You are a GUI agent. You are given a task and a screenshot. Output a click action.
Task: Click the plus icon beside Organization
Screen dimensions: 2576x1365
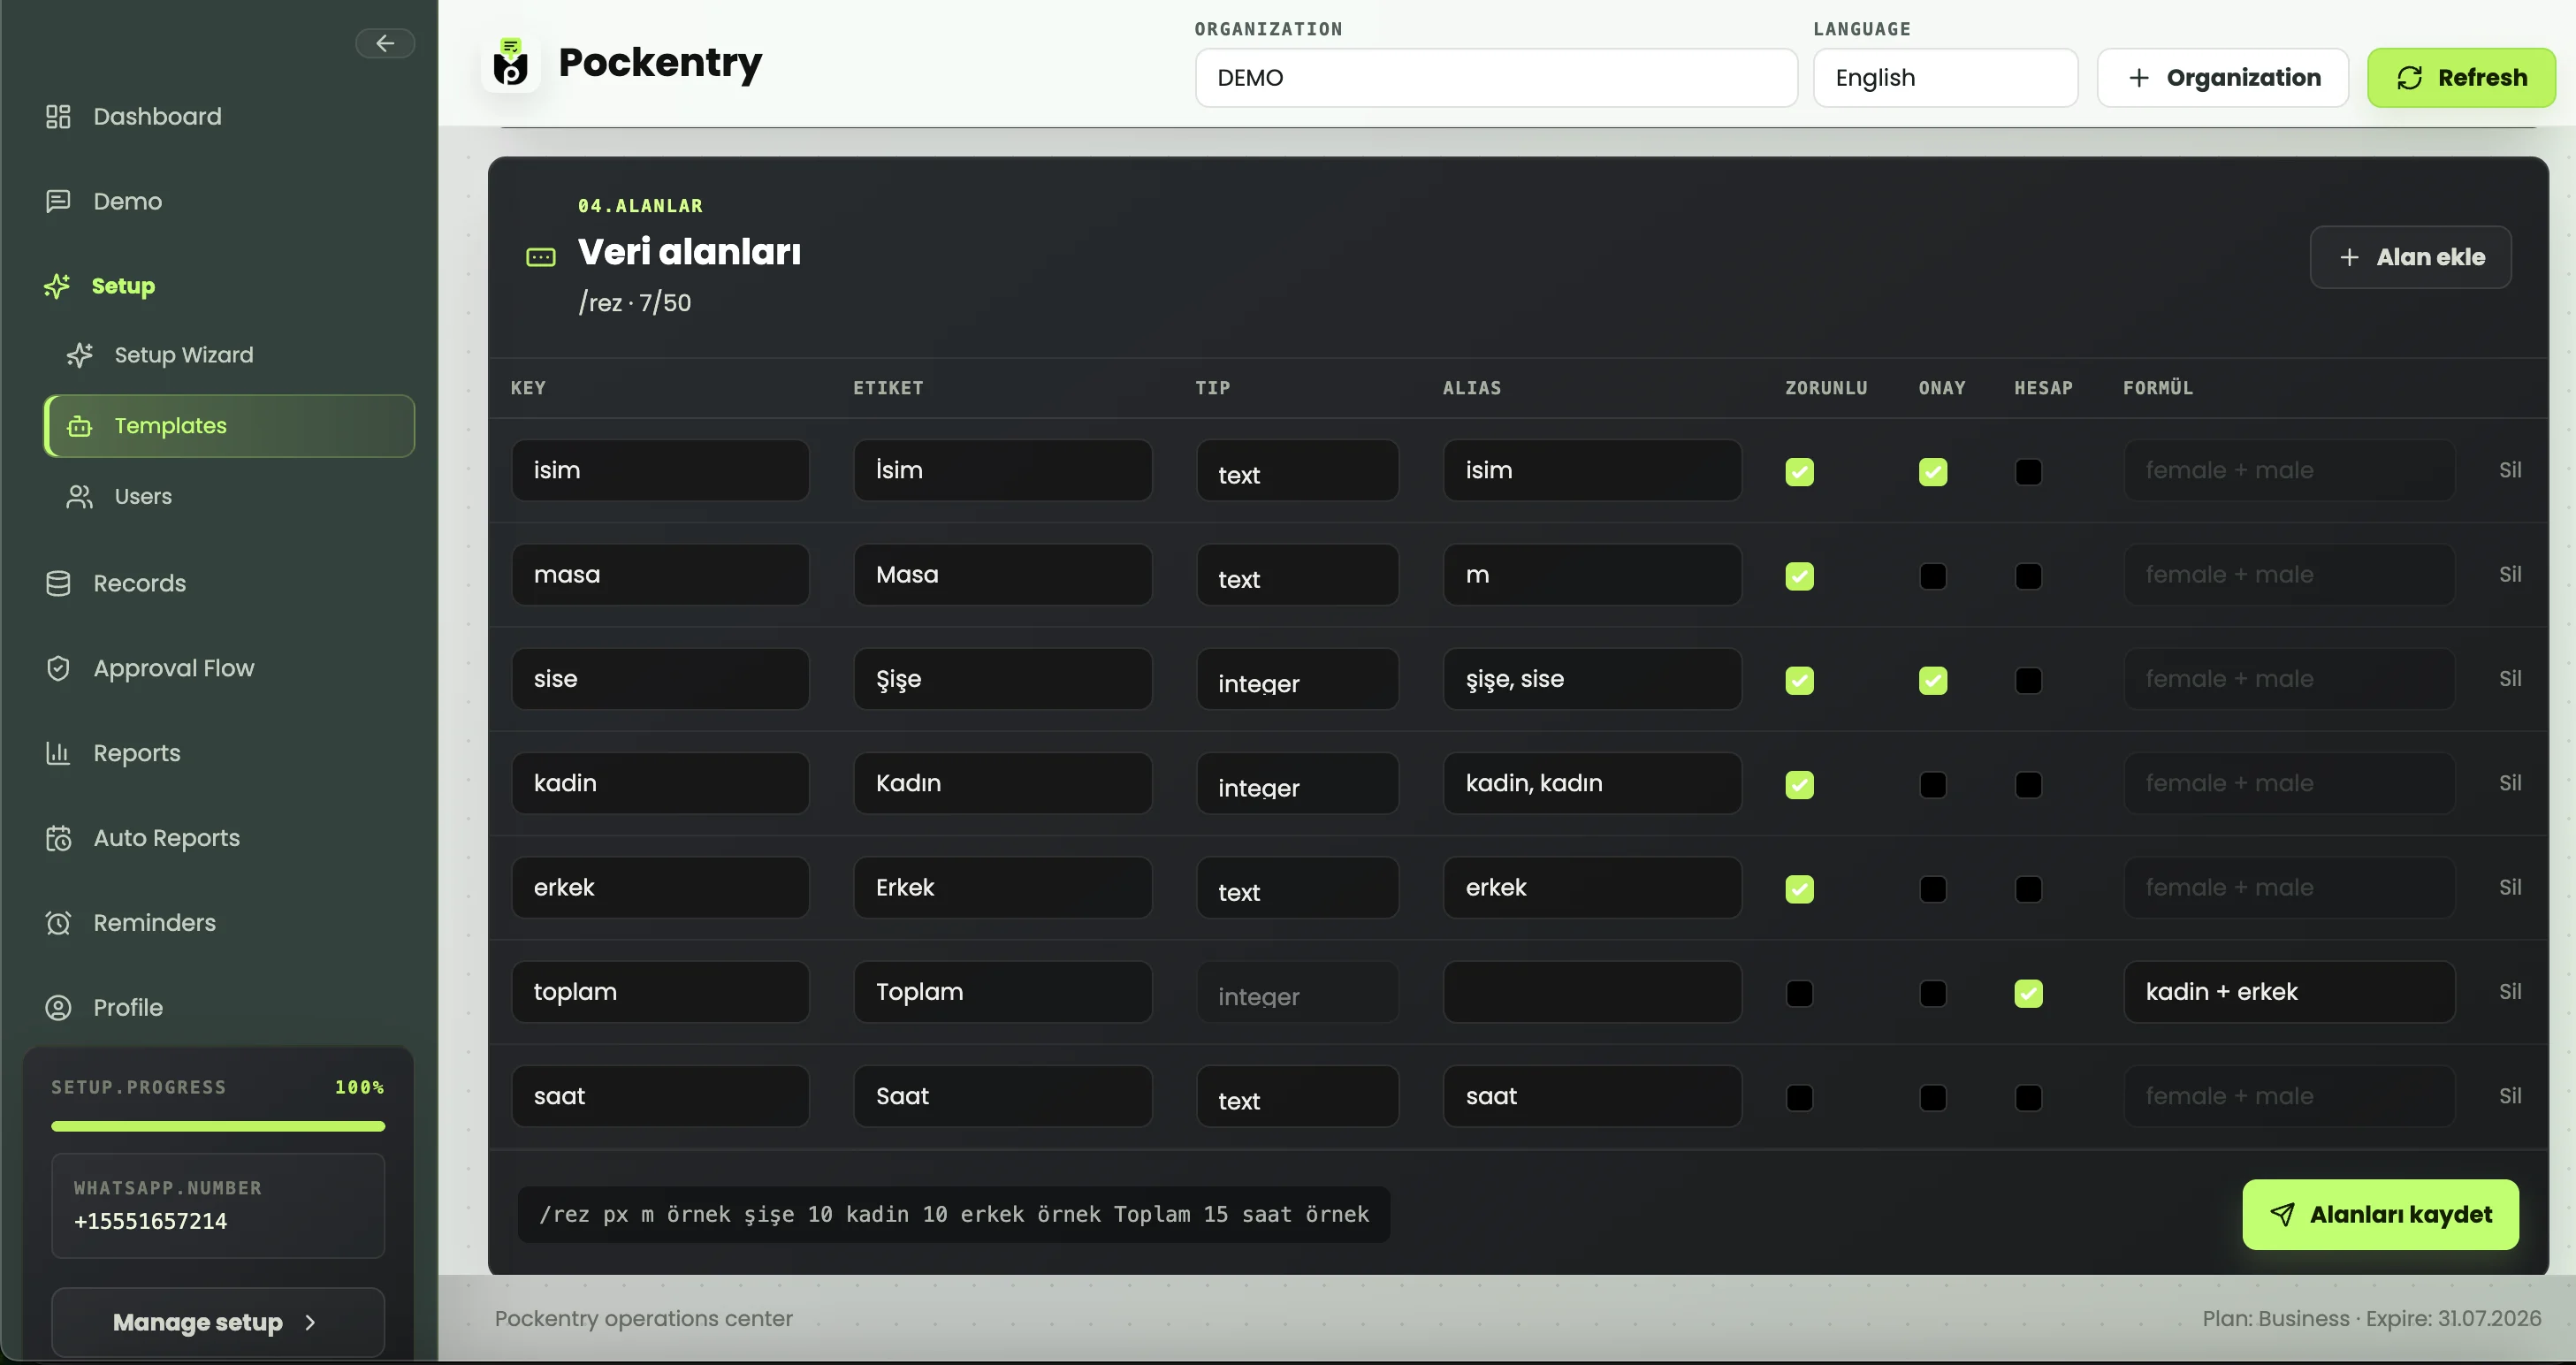click(2138, 78)
